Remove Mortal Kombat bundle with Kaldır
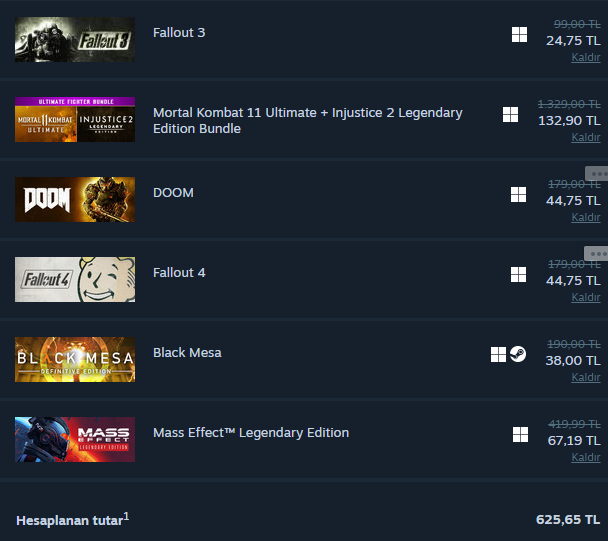The width and height of the screenshot is (608, 541). click(x=586, y=137)
